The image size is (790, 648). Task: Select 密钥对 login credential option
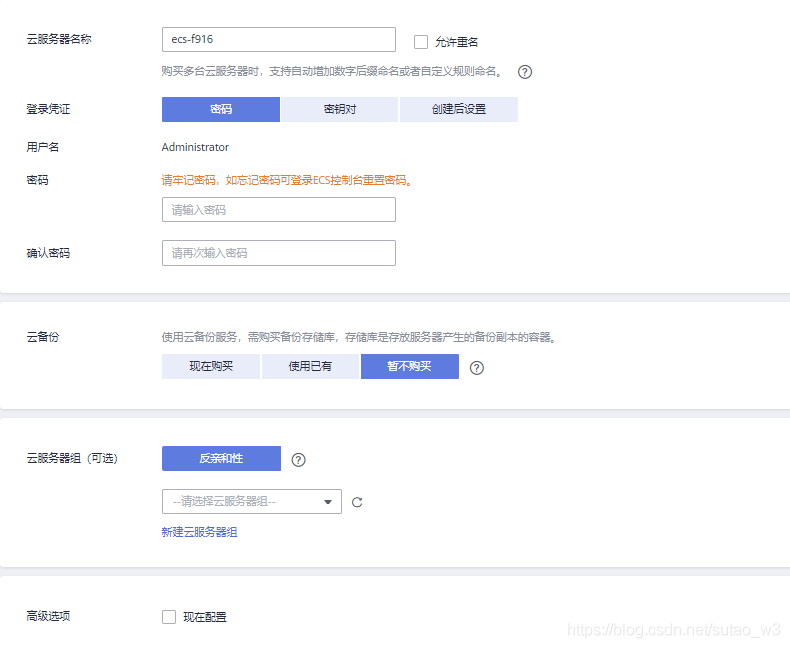pyautogui.click(x=340, y=109)
